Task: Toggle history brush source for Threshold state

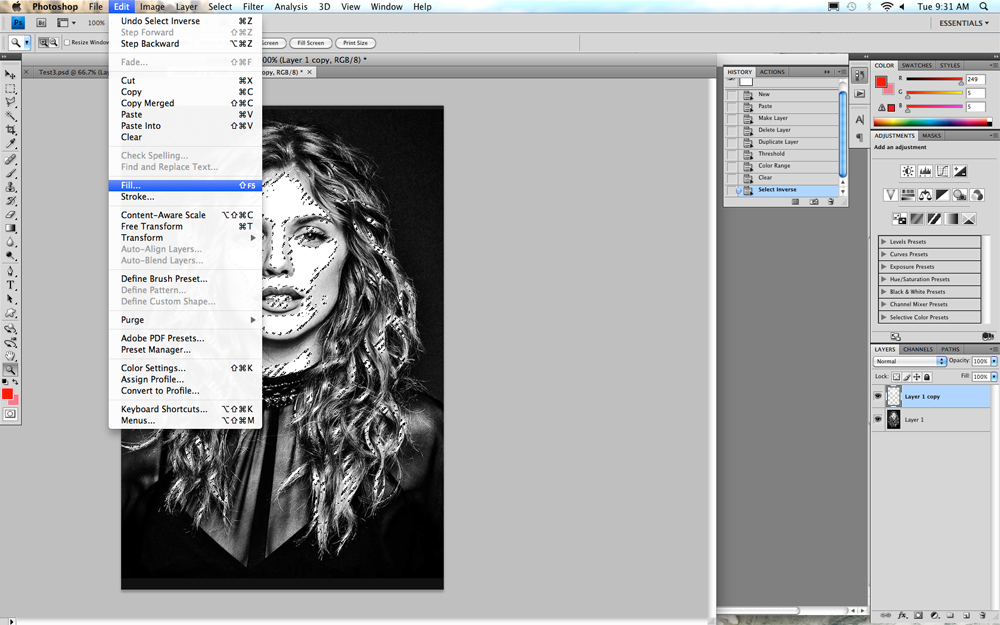Action: (x=732, y=154)
